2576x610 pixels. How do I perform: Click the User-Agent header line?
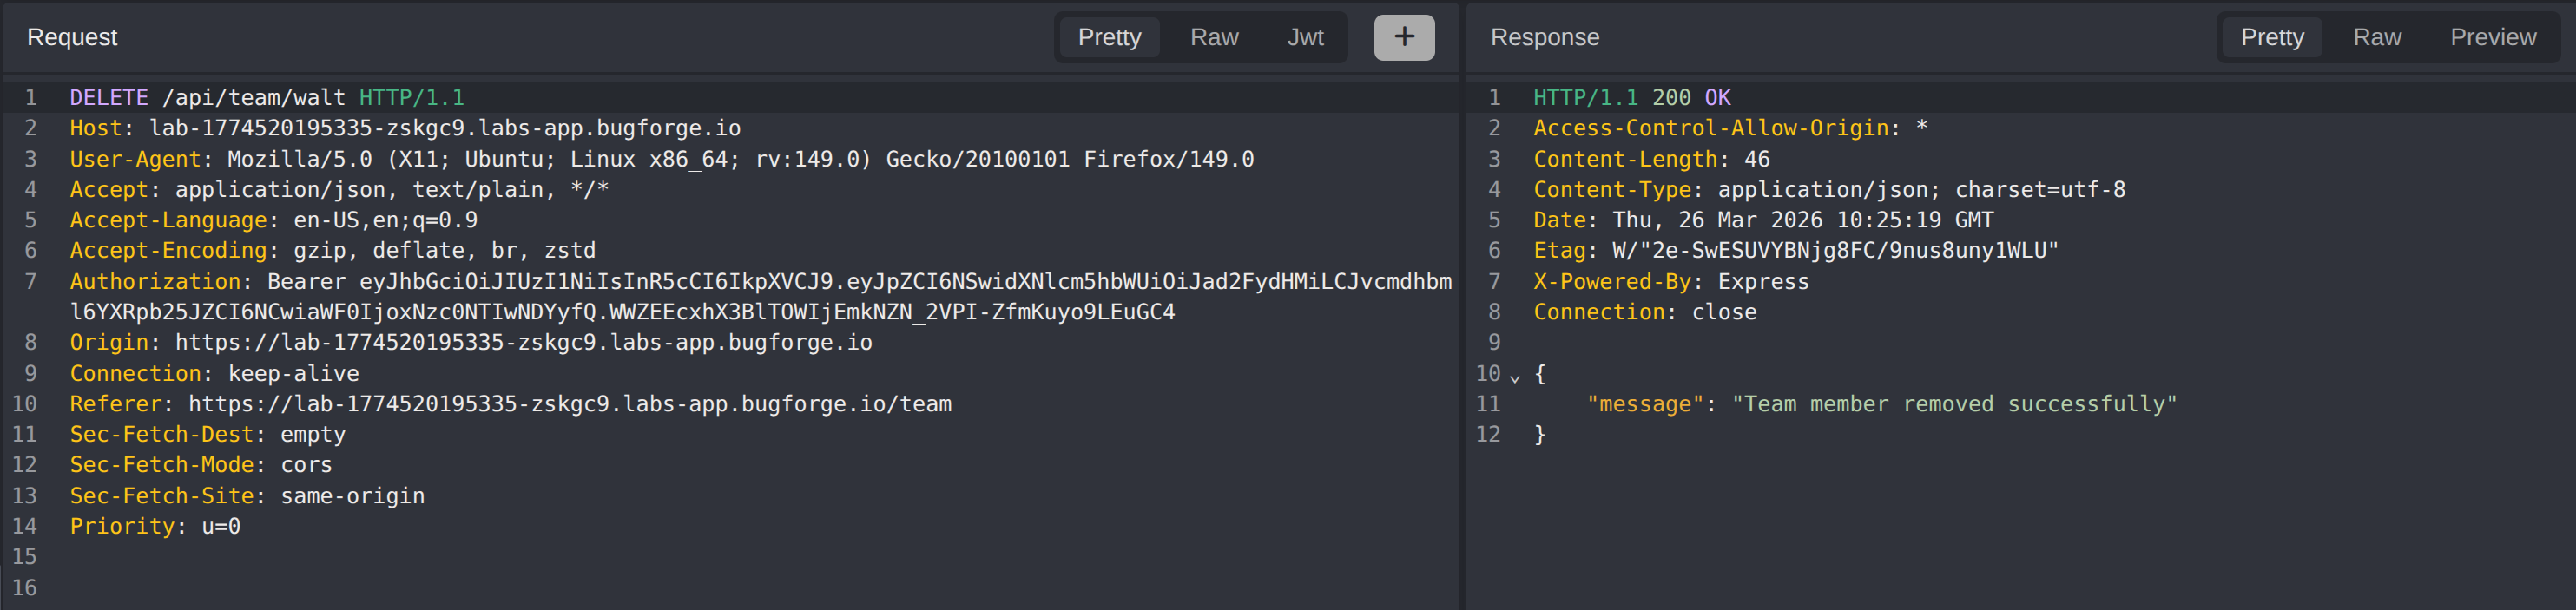(x=660, y=159)
